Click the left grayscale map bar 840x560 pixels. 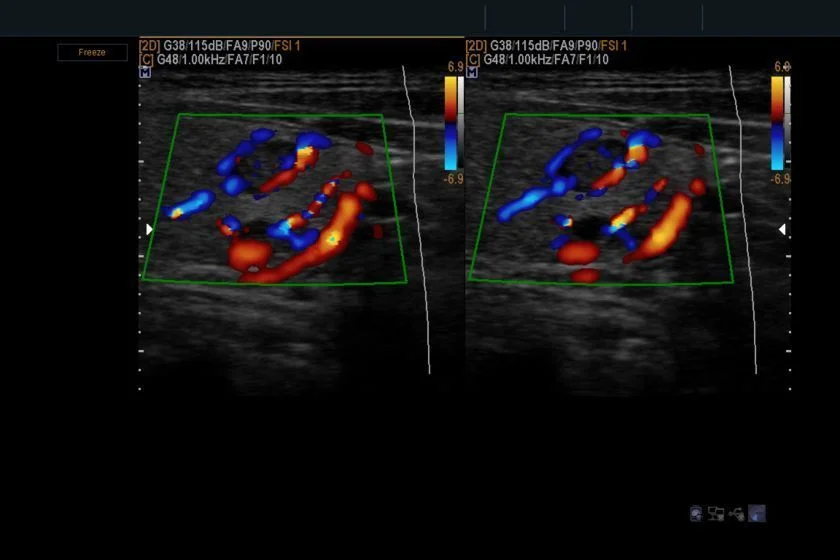click(x=461, y=123)
